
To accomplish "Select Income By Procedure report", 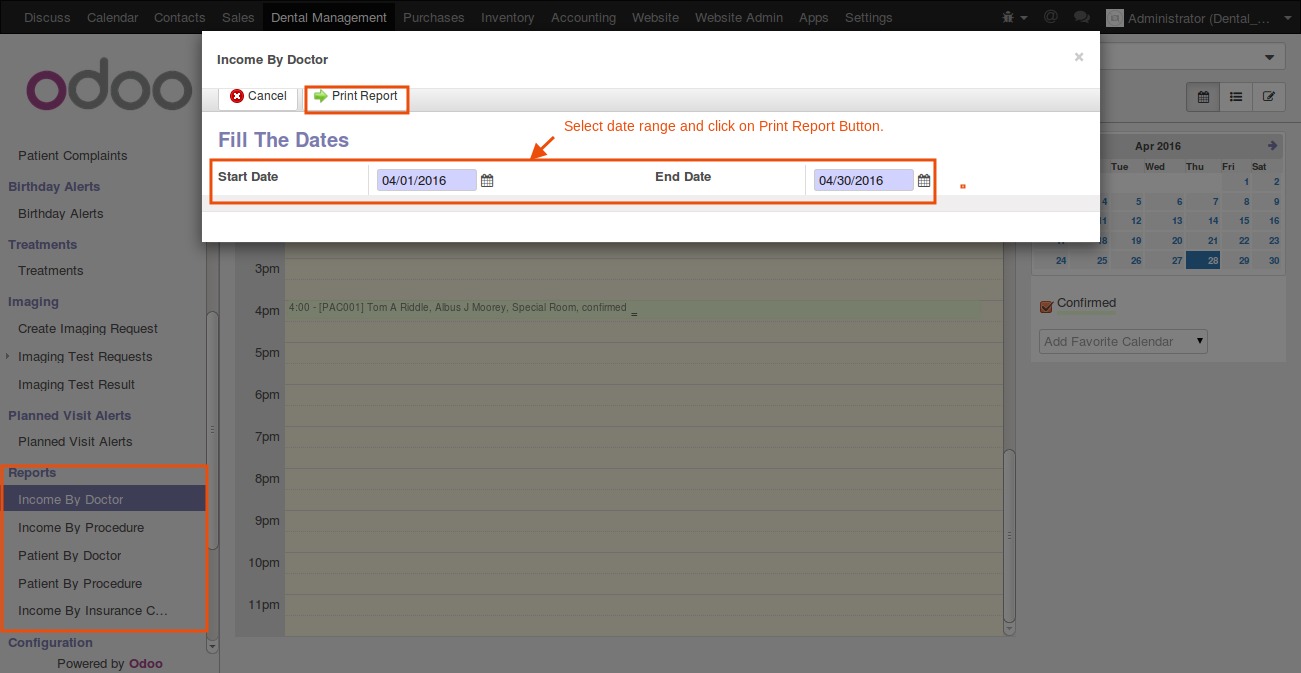I will click(x=81, y=528).
